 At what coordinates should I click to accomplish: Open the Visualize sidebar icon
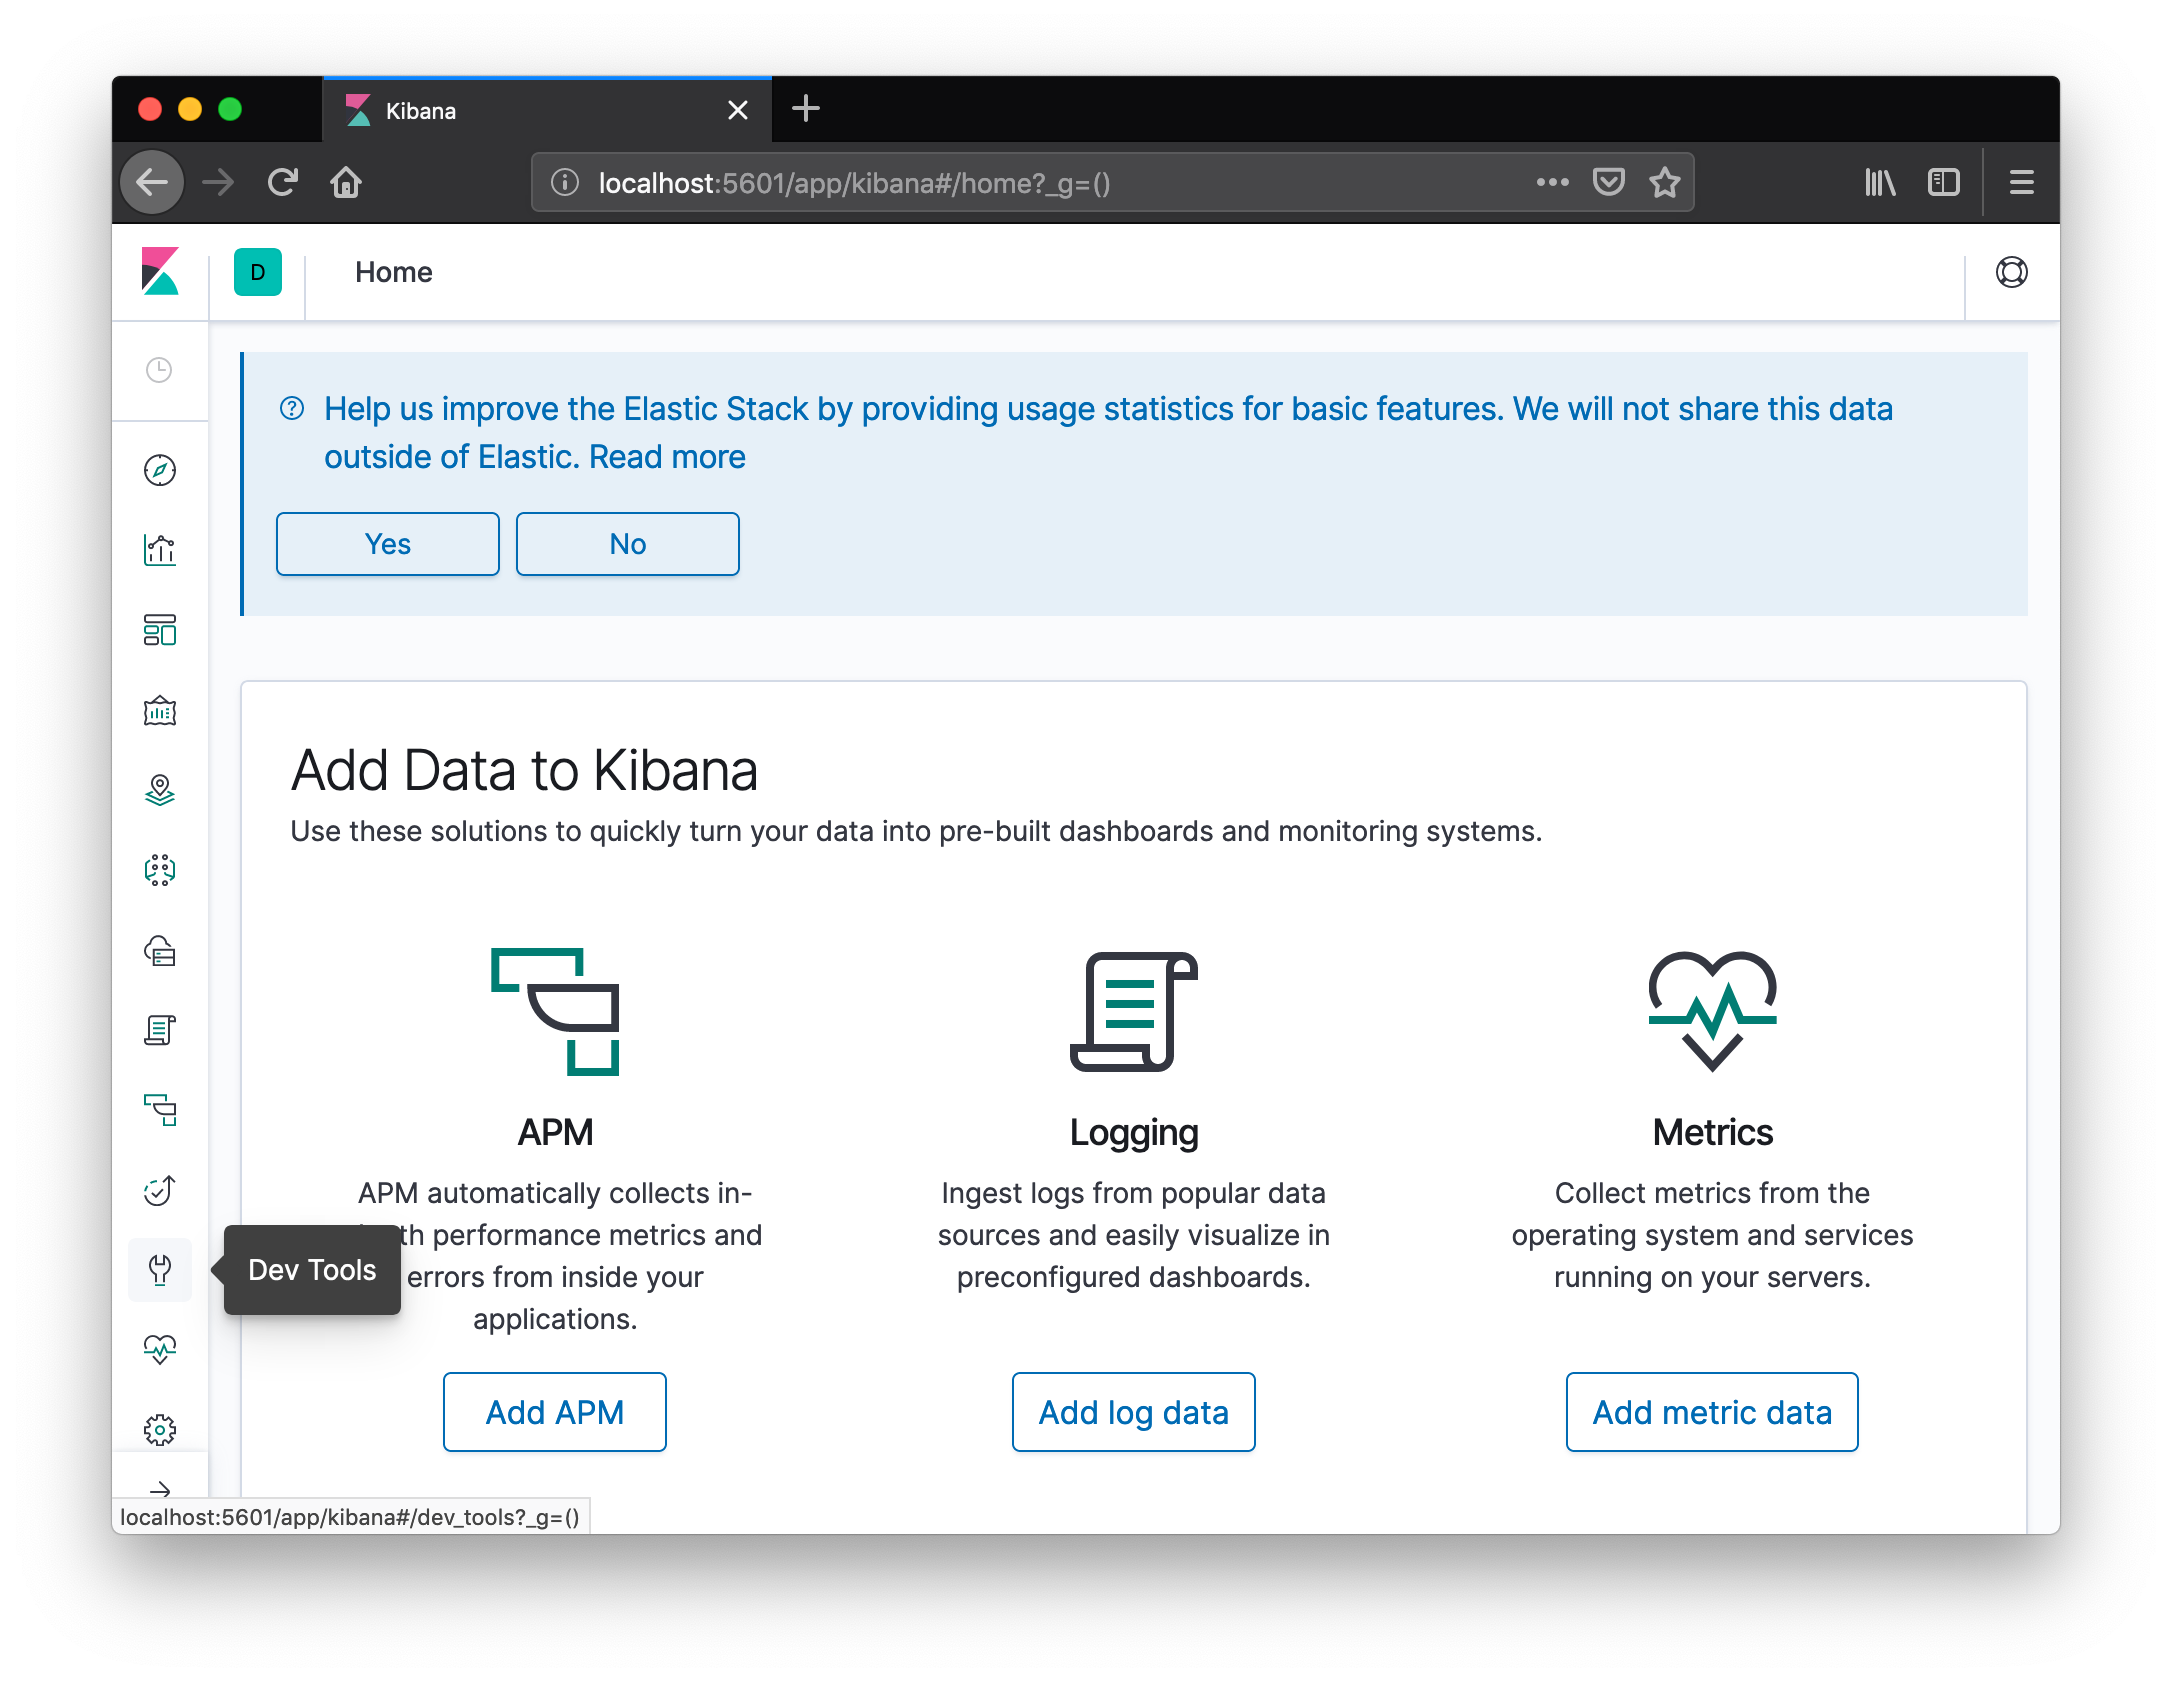160,550
